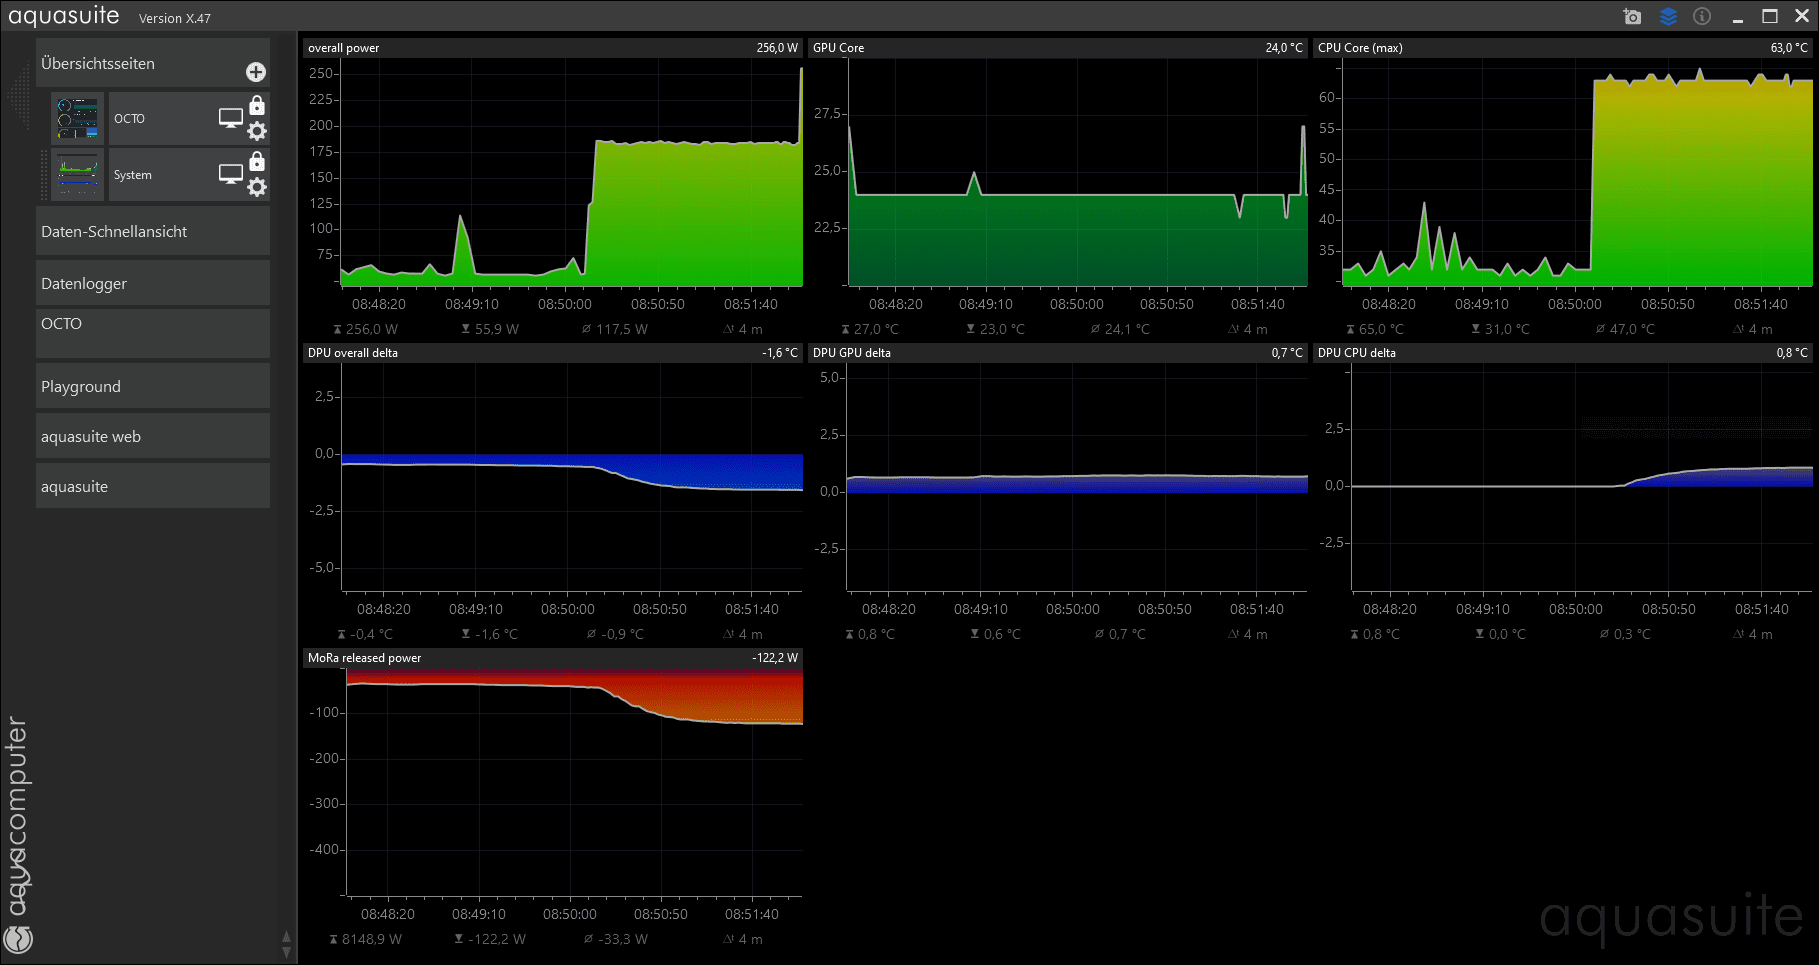Image resolution: width=1819 pixels, height=965 pixels.
Task: Open the System overview page thumbnail
Action: click(78, 175)
